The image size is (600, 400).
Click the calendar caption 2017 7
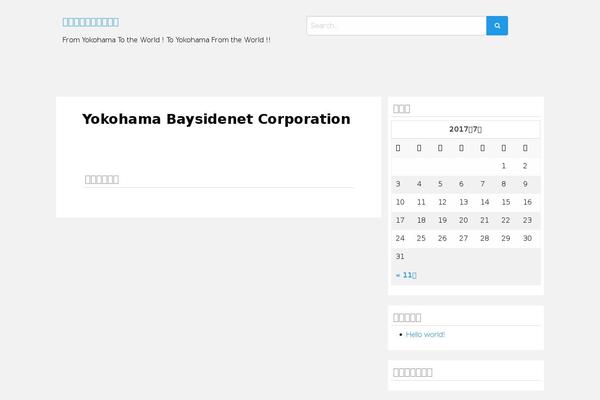tap(466, 129)
